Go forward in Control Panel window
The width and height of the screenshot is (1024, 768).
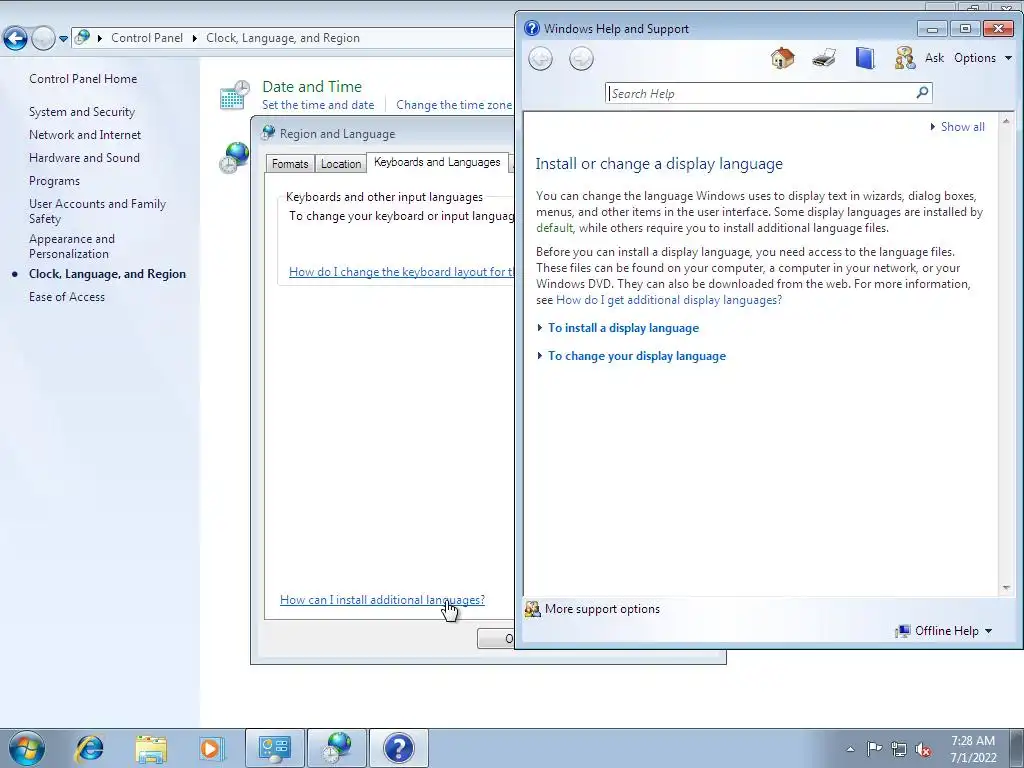click(43, 39)
